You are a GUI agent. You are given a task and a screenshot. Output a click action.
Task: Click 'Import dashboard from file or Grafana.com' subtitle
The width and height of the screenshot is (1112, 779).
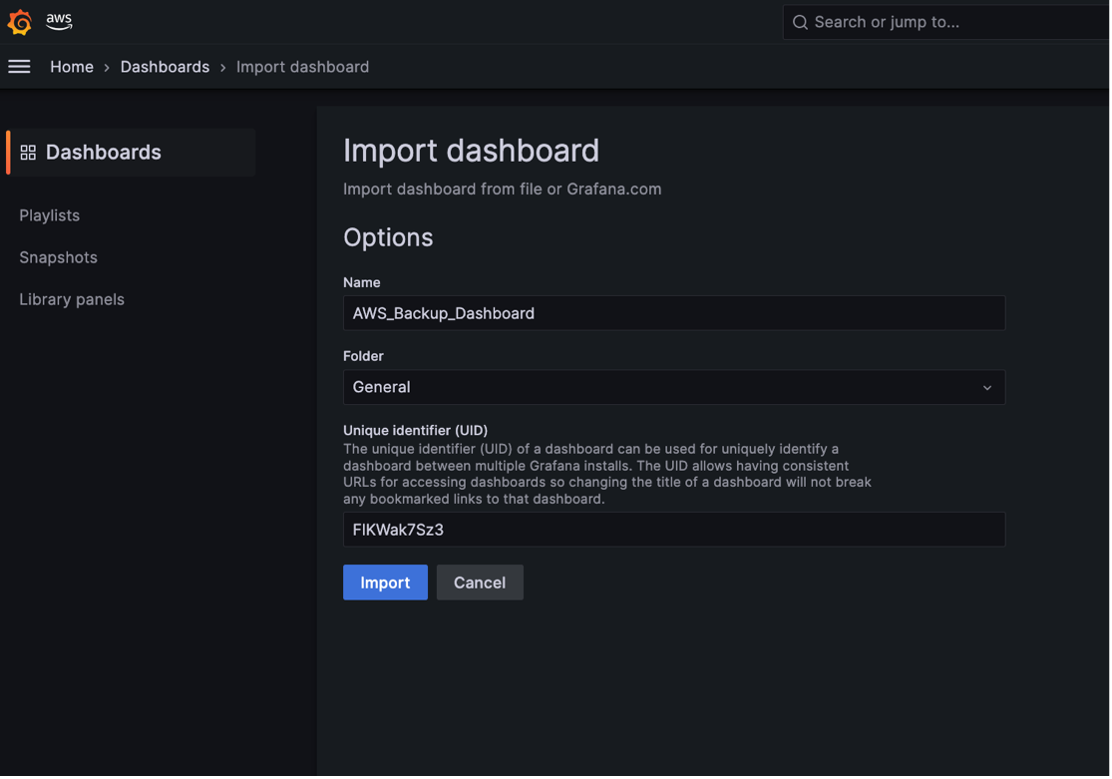coord(502,189)
